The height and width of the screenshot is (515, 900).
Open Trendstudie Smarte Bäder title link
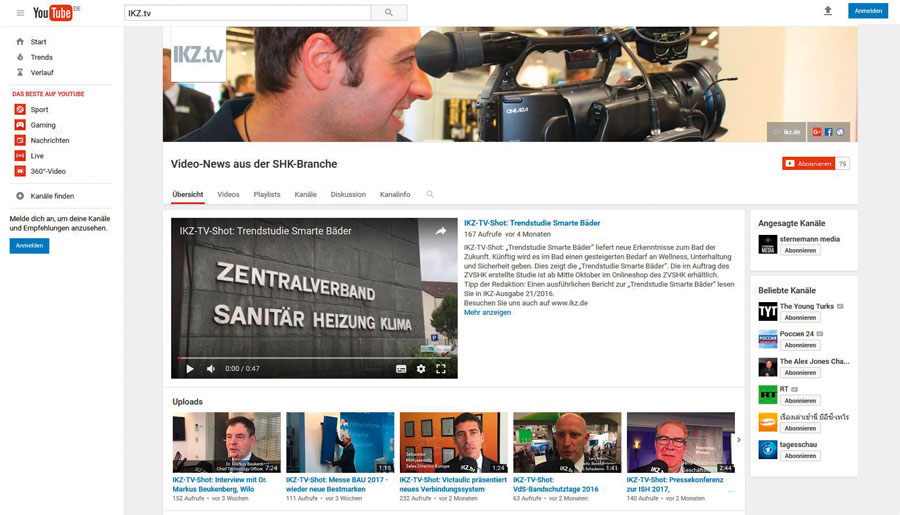pyautogui.click(x=532, y=223)
